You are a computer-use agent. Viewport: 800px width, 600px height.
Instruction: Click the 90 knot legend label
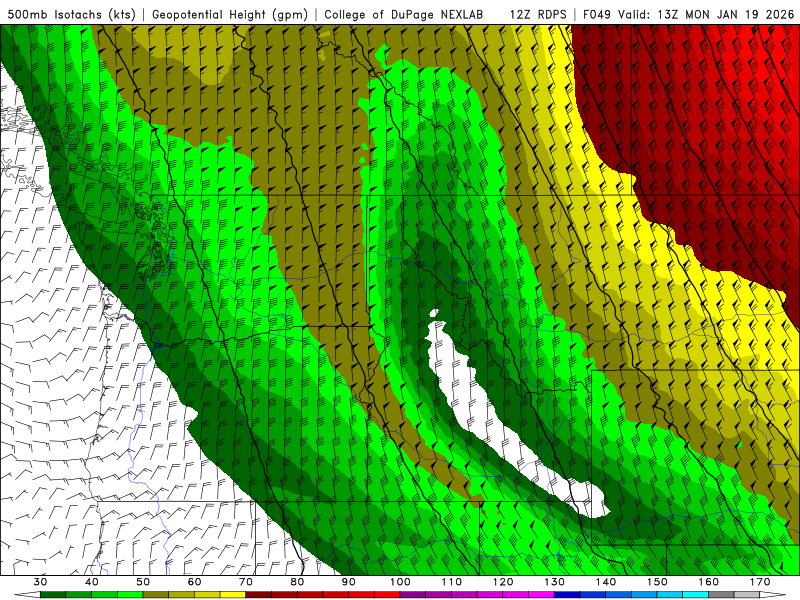(x=349, y=582)
